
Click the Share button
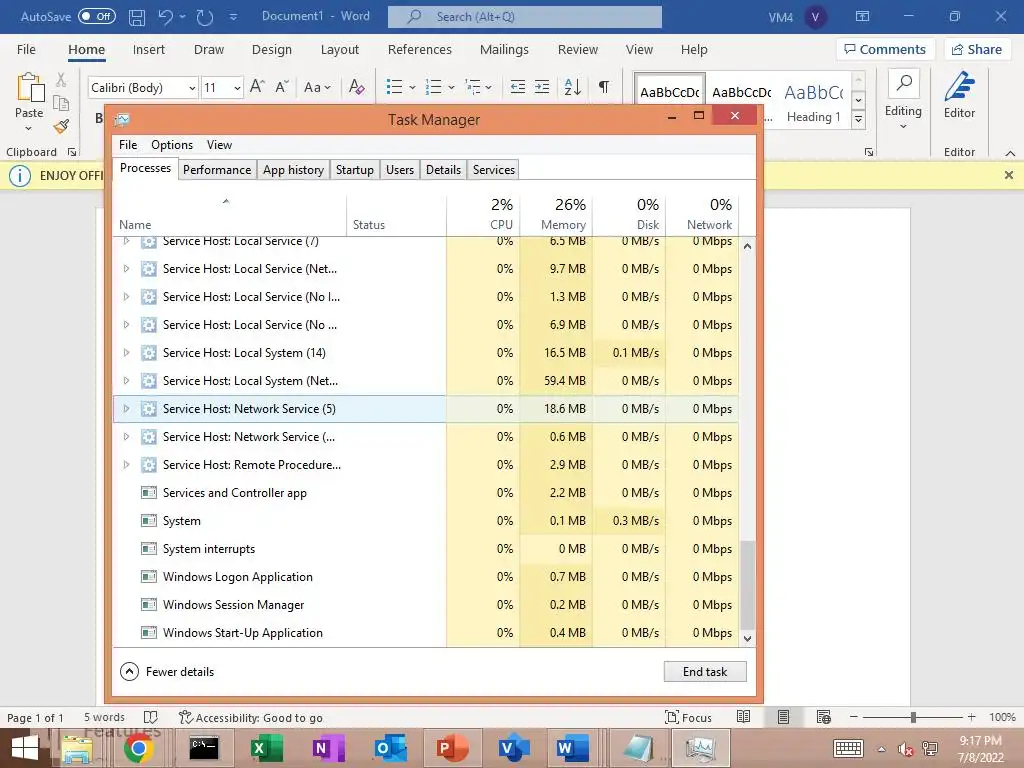[977, 50]
